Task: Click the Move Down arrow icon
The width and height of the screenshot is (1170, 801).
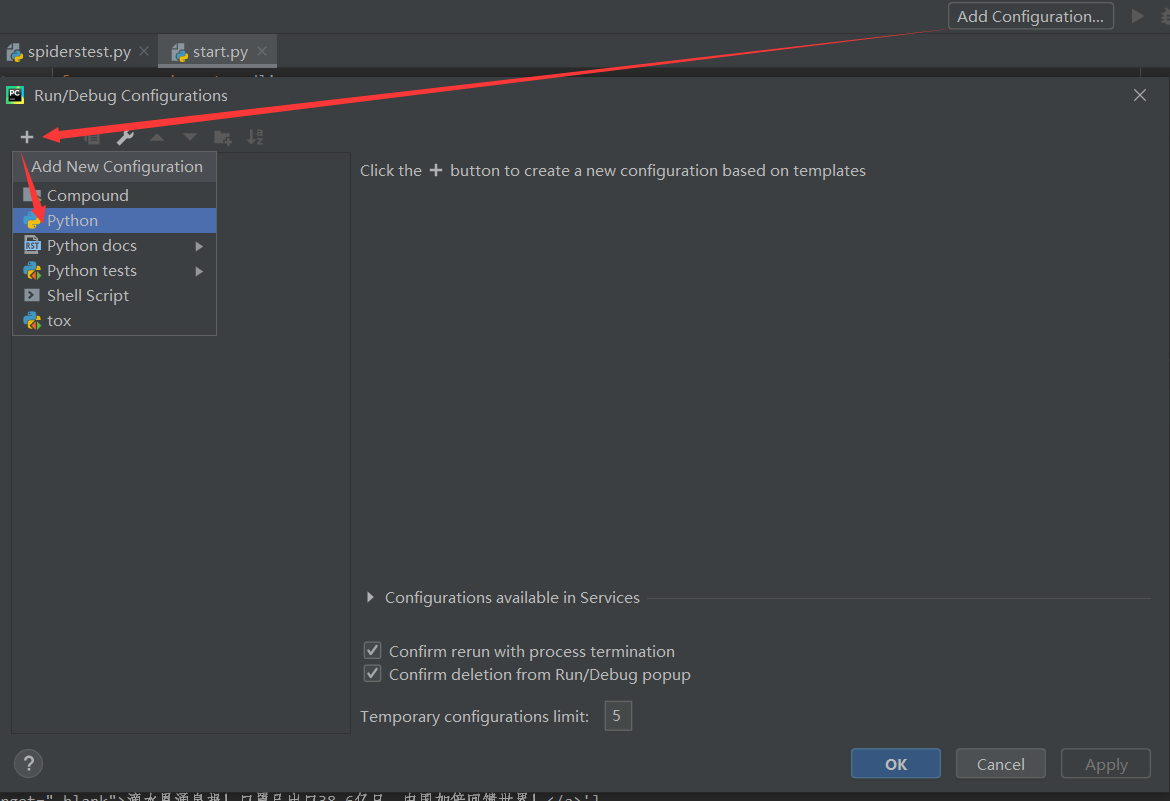Action: tap(189, 136)
